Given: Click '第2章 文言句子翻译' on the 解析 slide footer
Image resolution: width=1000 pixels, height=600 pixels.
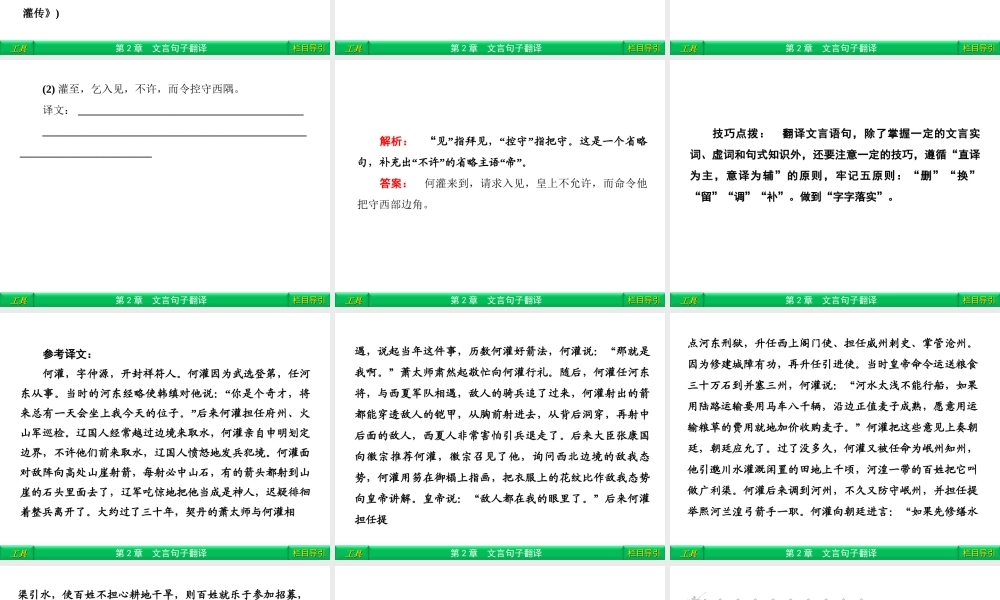Looking at the screenshot, I should [x=496, y=300].
